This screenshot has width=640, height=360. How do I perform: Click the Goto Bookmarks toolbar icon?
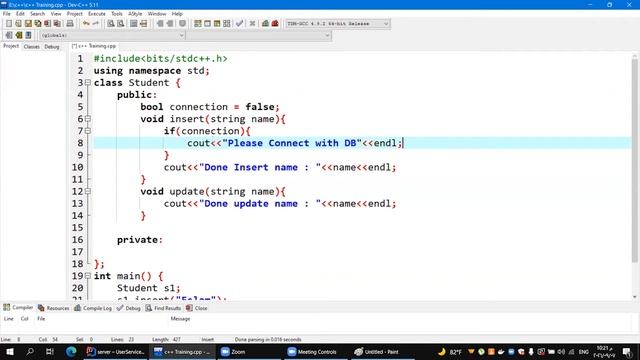click(29, 35)
